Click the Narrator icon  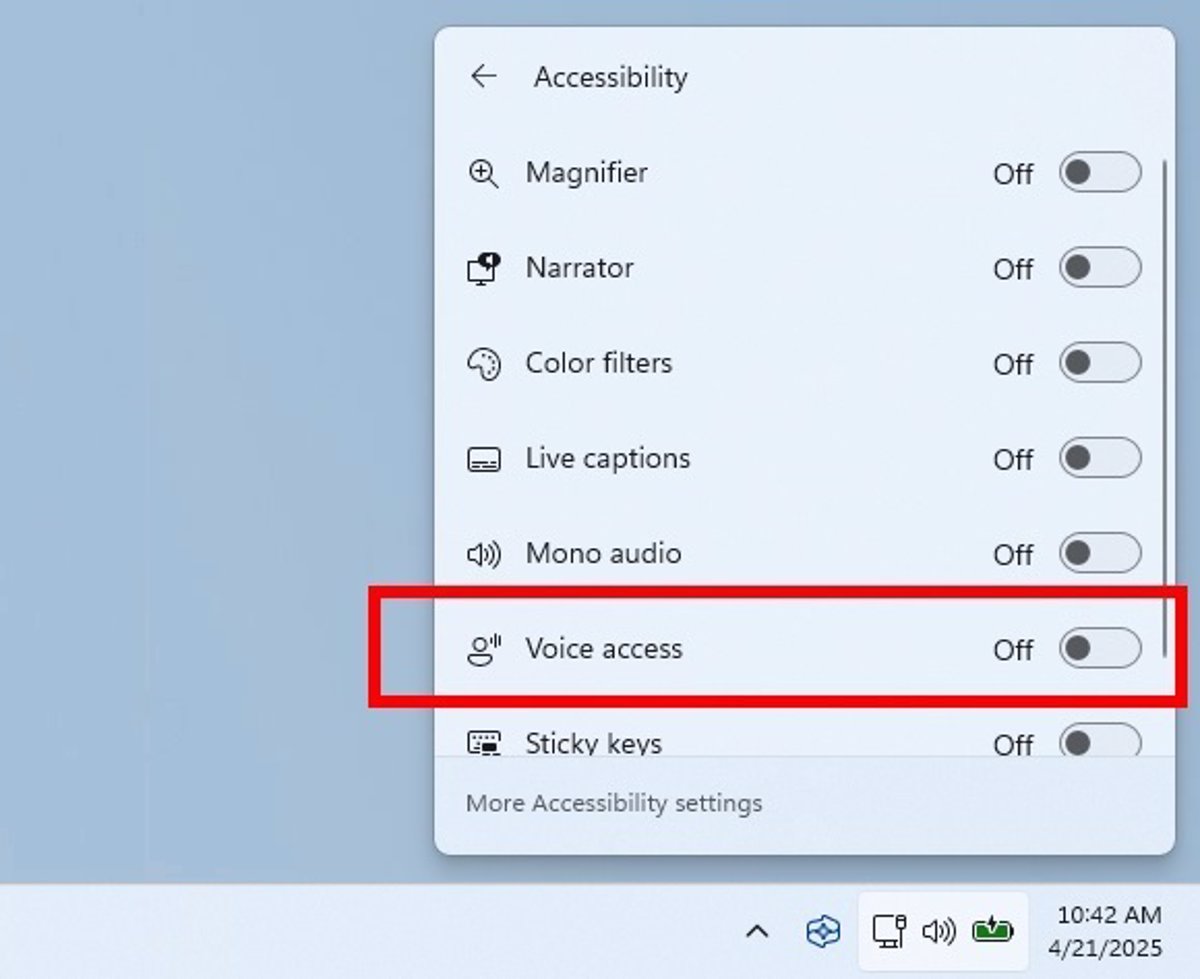coord(484,268)
